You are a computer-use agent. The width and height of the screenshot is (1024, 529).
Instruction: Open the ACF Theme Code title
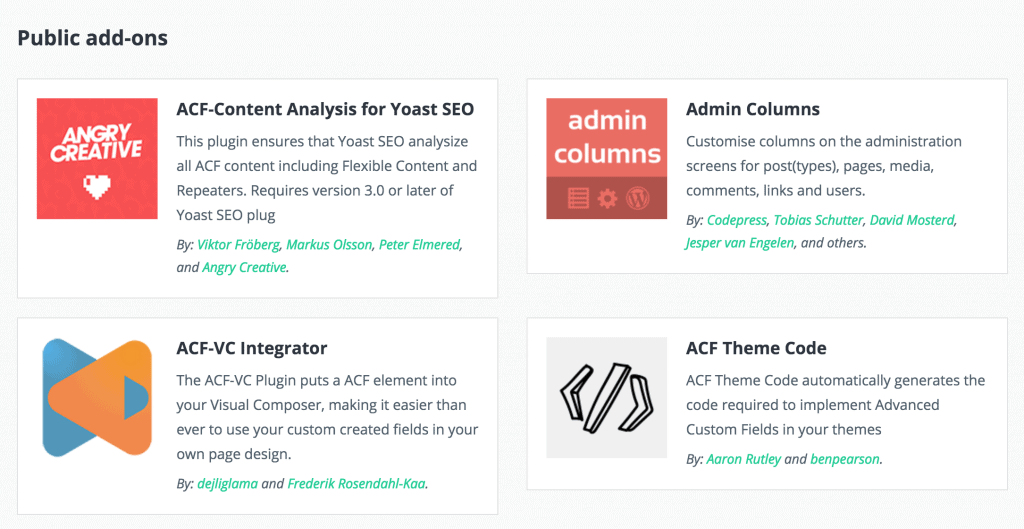tap(756, 348)
